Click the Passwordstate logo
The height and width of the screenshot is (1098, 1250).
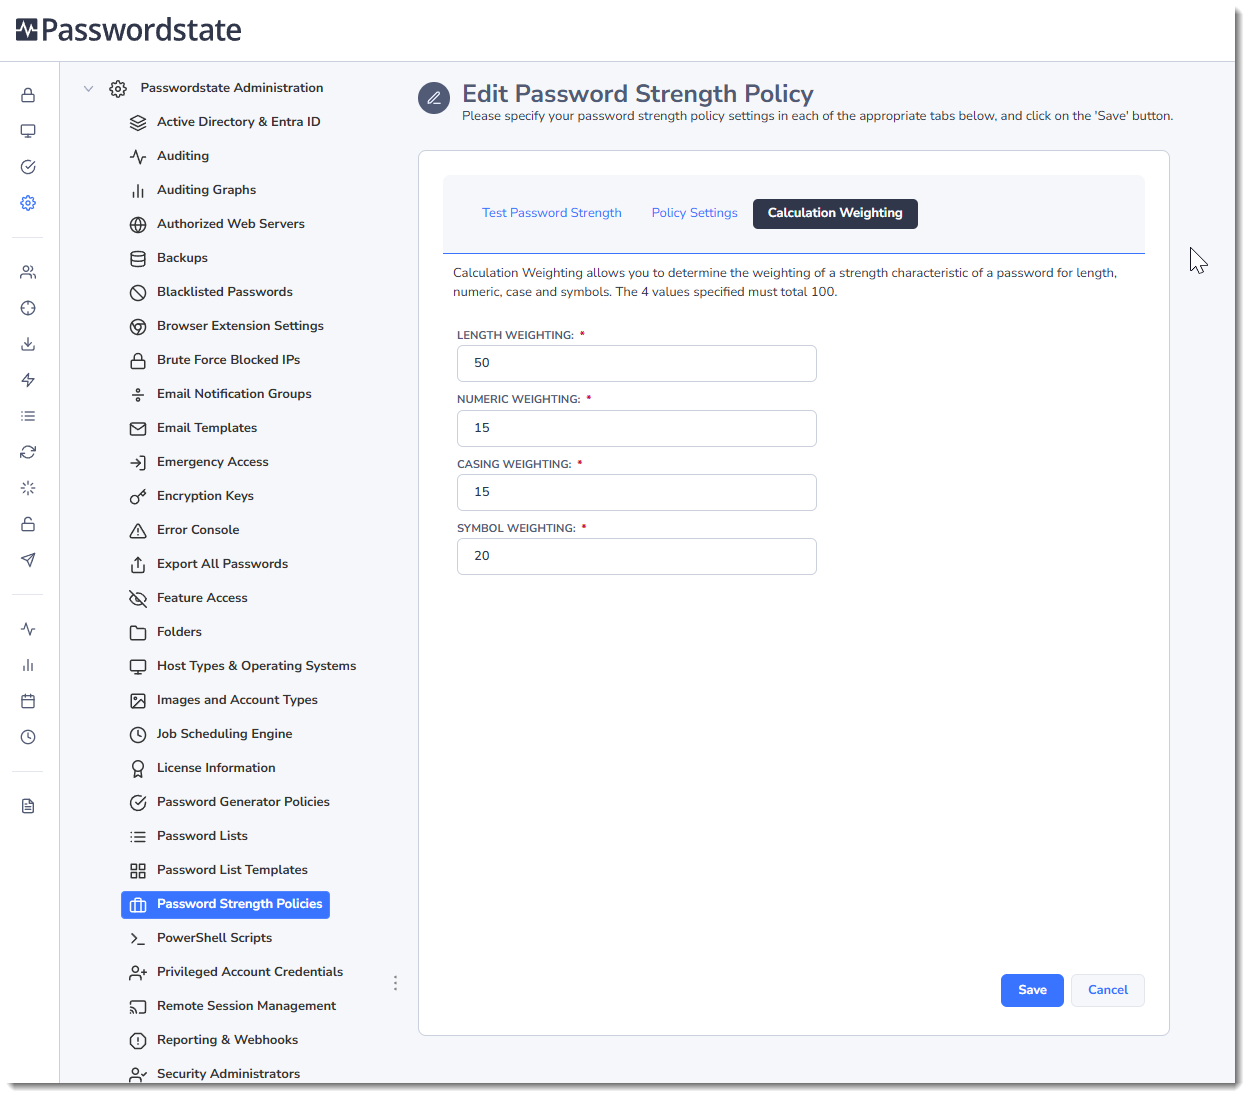(128, 30)
